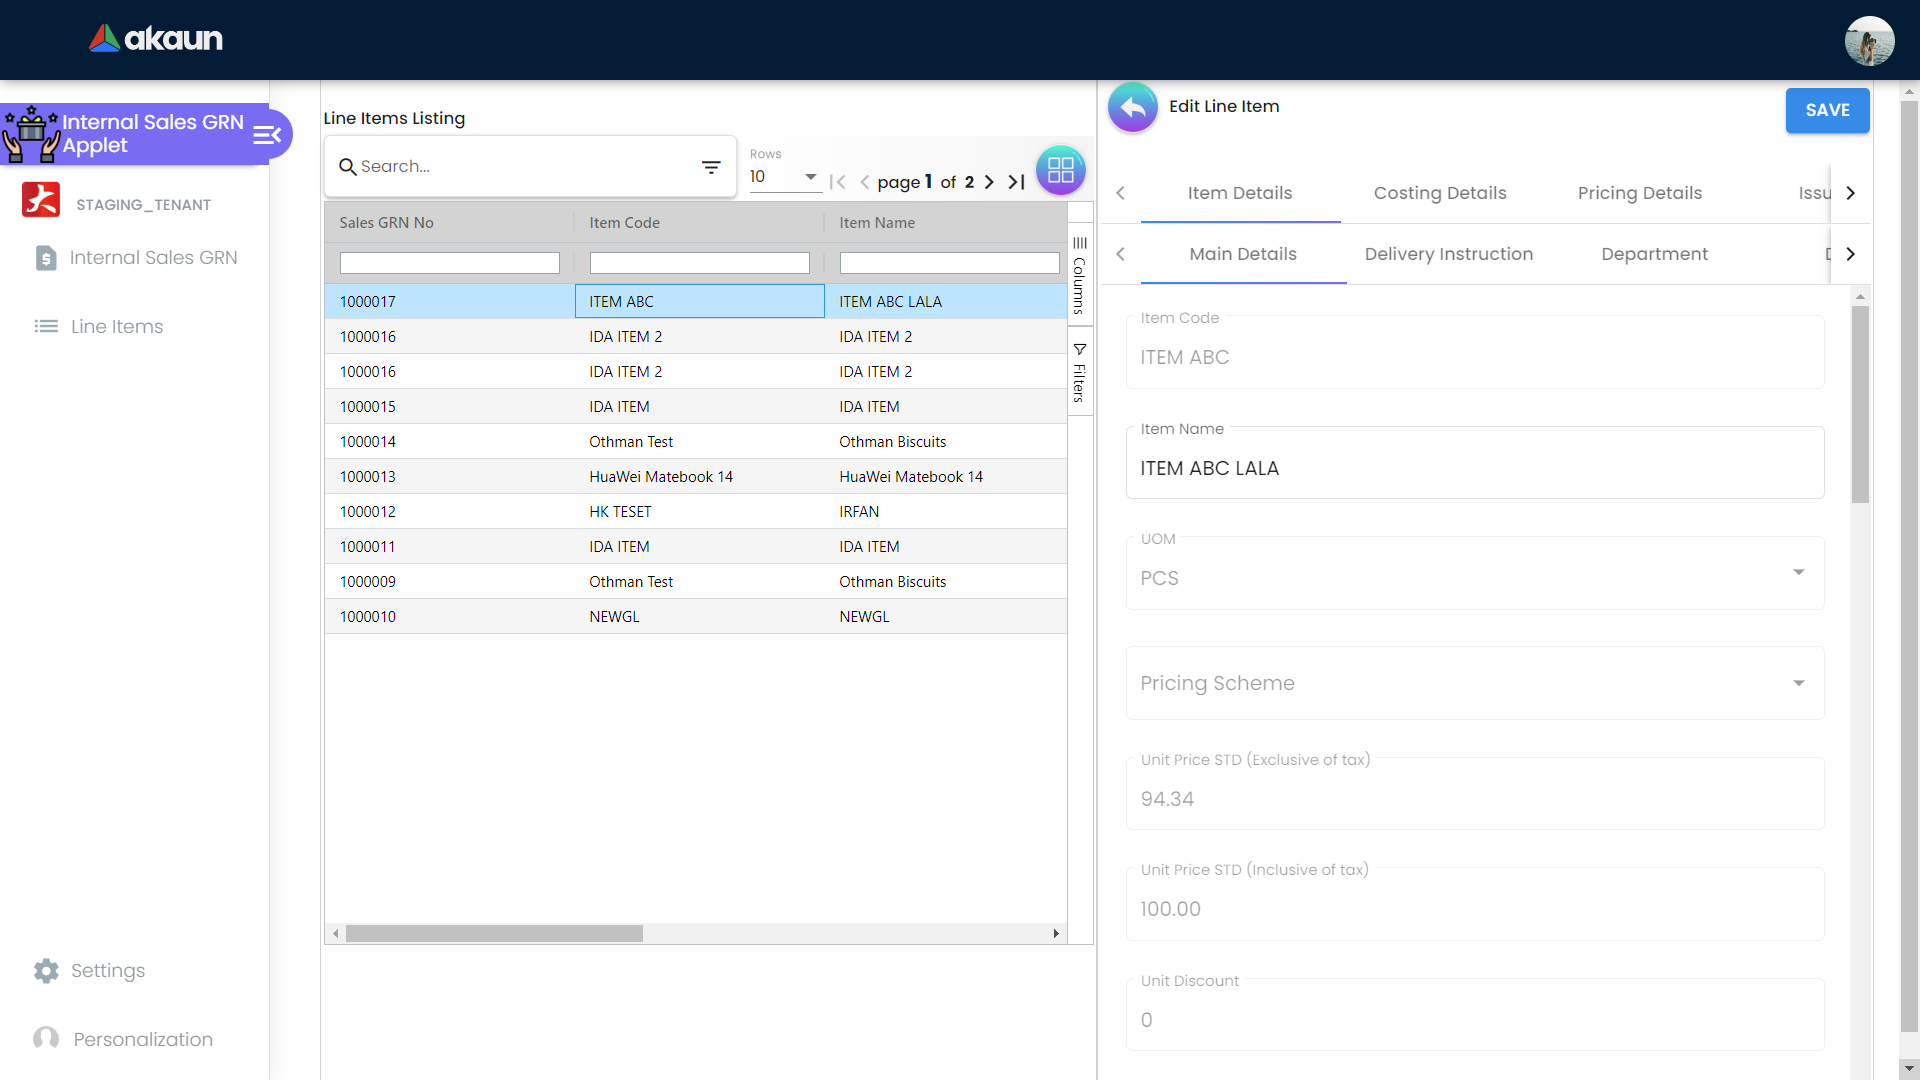The width and height of the screenshot is (1920, 1080).
Task: Collapse the sidebar menu toggle icon
Action: (x=266, y=135)
